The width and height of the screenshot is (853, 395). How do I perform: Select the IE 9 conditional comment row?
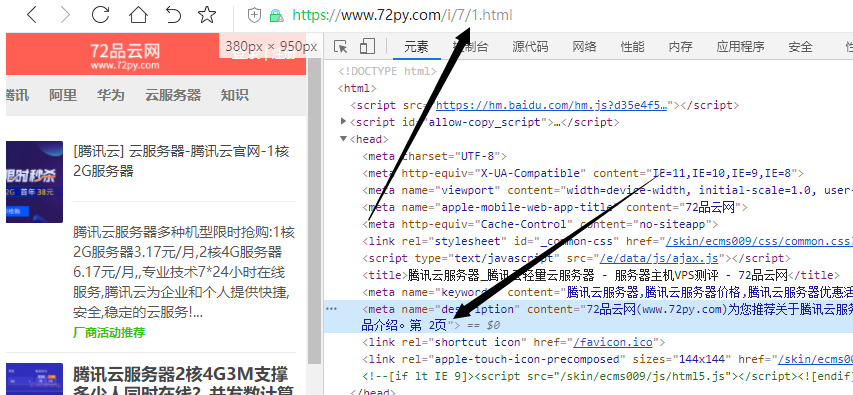tap(608, 376)
